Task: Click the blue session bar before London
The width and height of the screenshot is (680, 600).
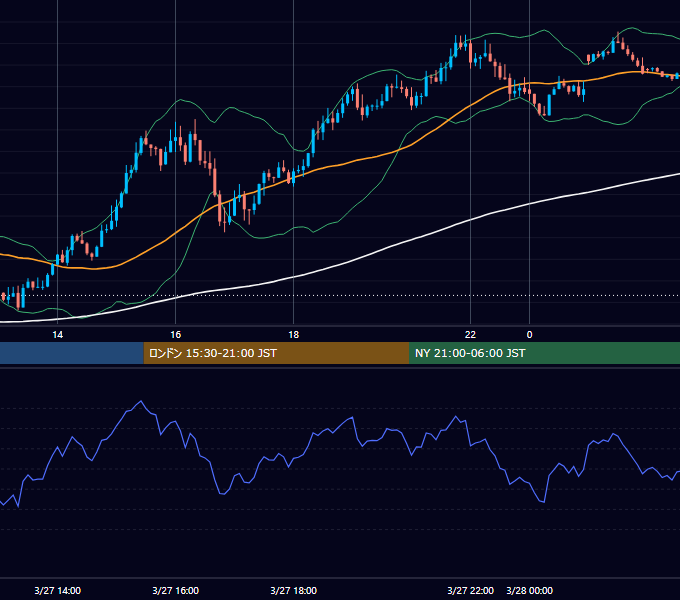Action: pos(72,353)
